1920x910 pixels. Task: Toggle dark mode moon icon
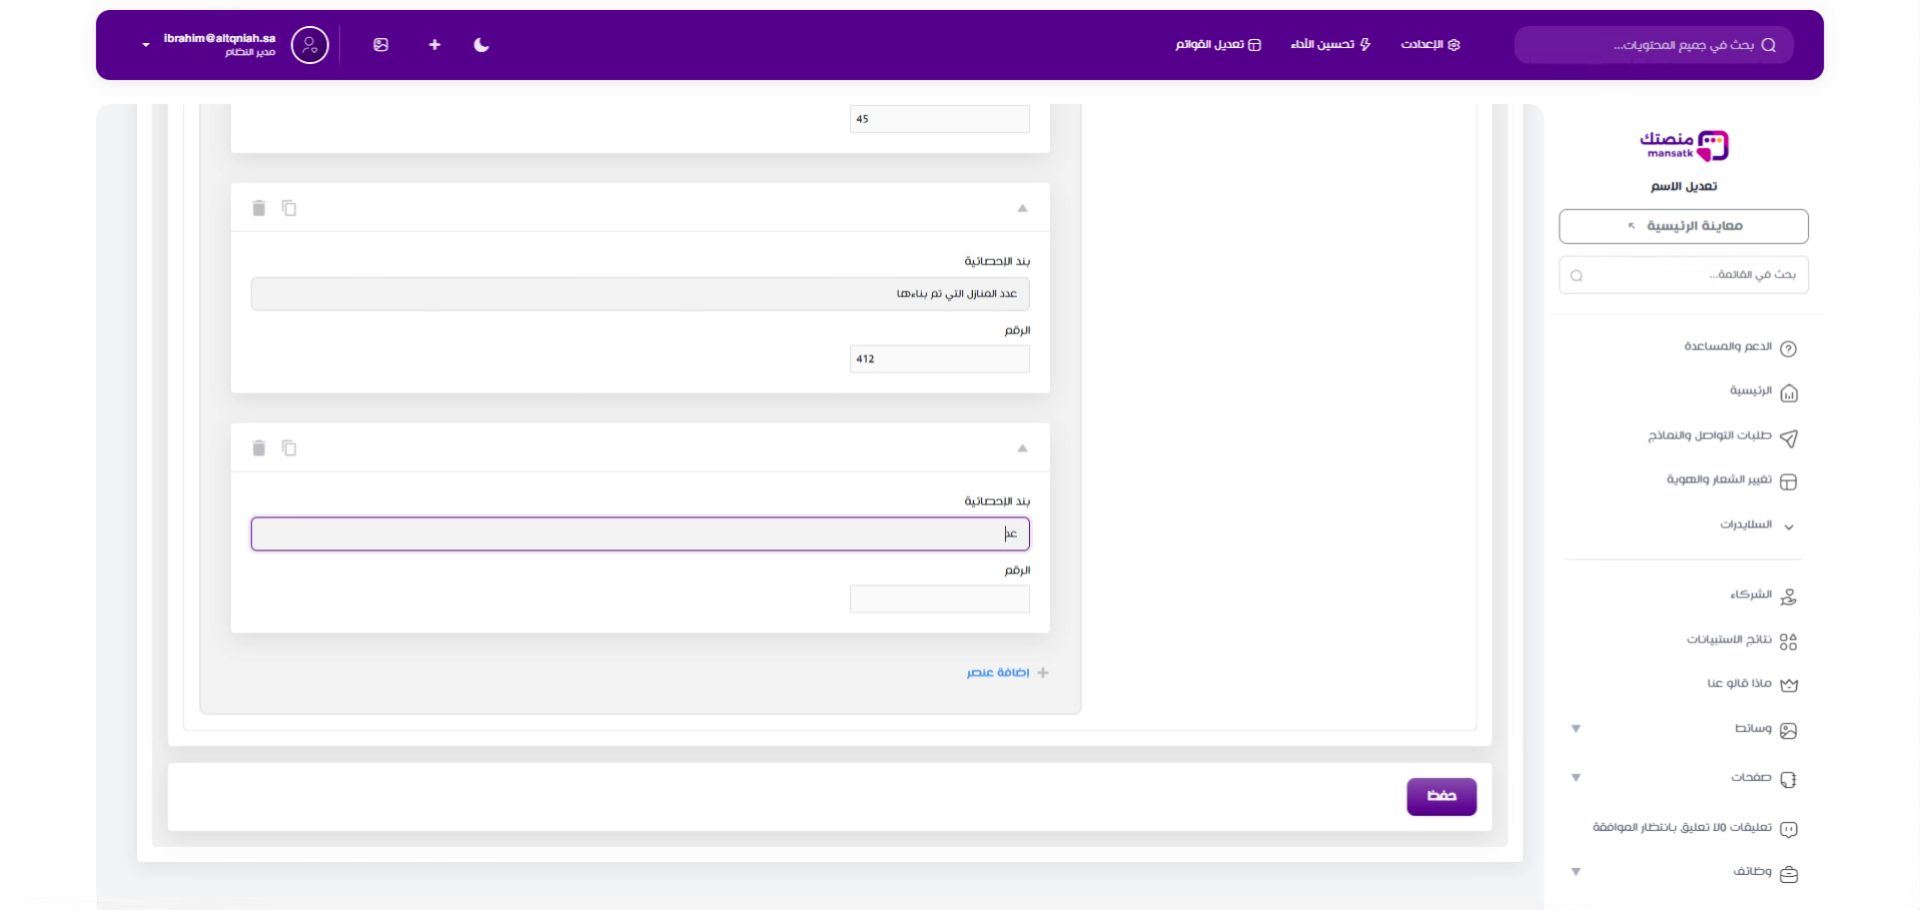click(481, 45)
